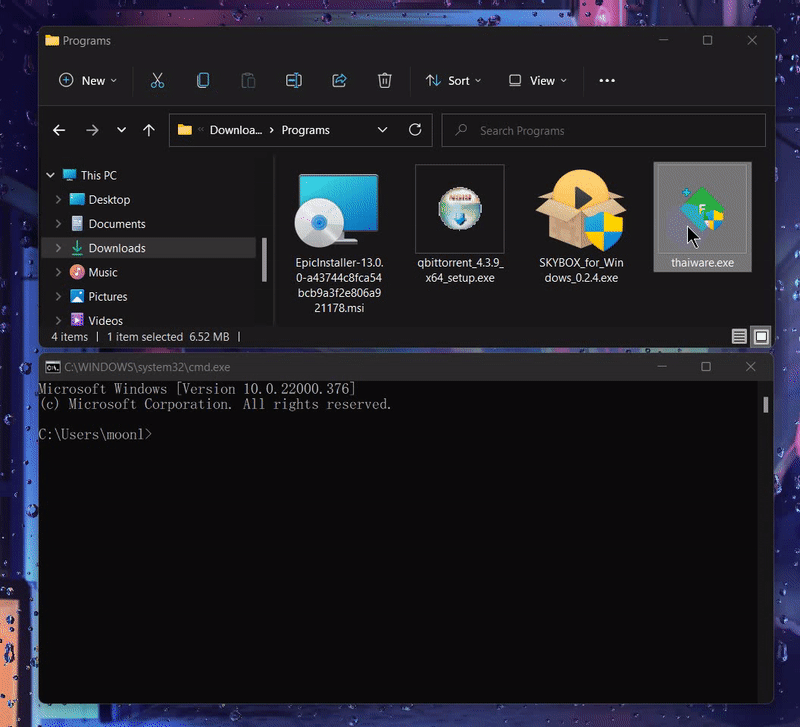The width and height of the screenshot is (800, 727).
Task: Minimize the Programs explorer window
Action: (x=664, y=40)
